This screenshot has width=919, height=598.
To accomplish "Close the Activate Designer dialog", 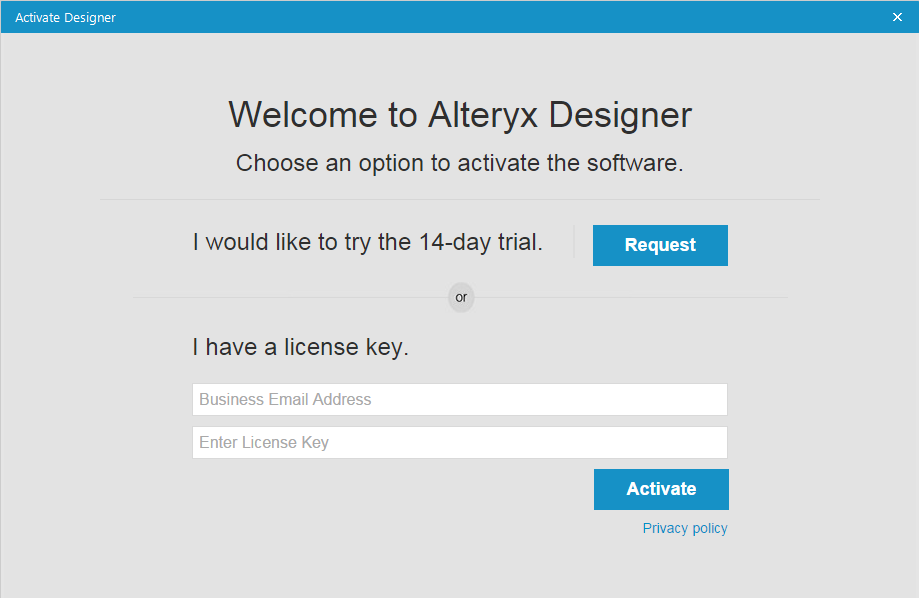I will [x=897, y=17].
